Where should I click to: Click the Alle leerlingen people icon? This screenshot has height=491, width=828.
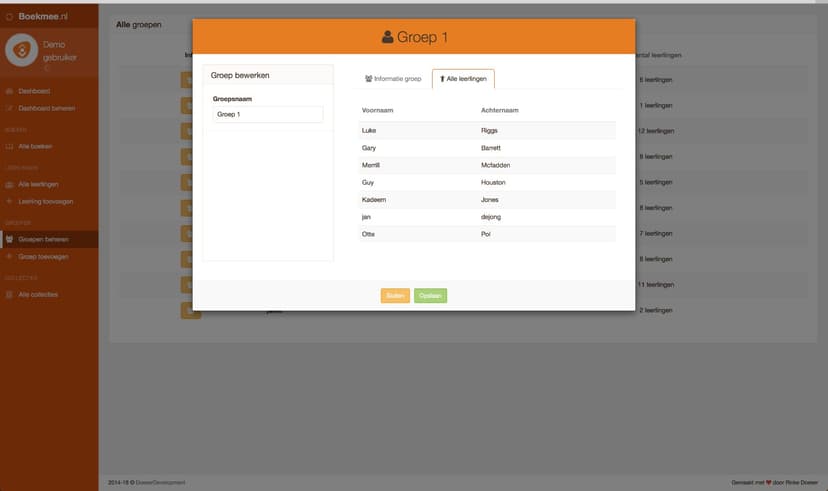coord(9,184)
